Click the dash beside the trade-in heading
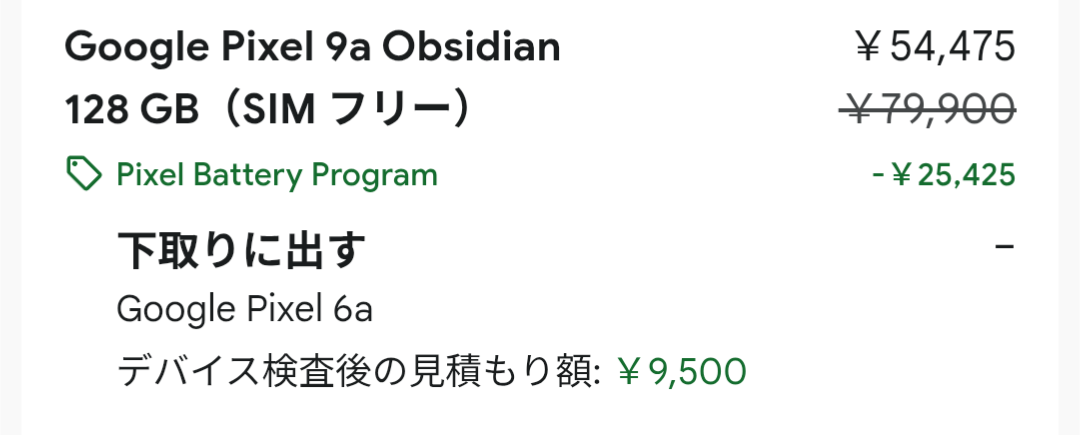 1005,246
